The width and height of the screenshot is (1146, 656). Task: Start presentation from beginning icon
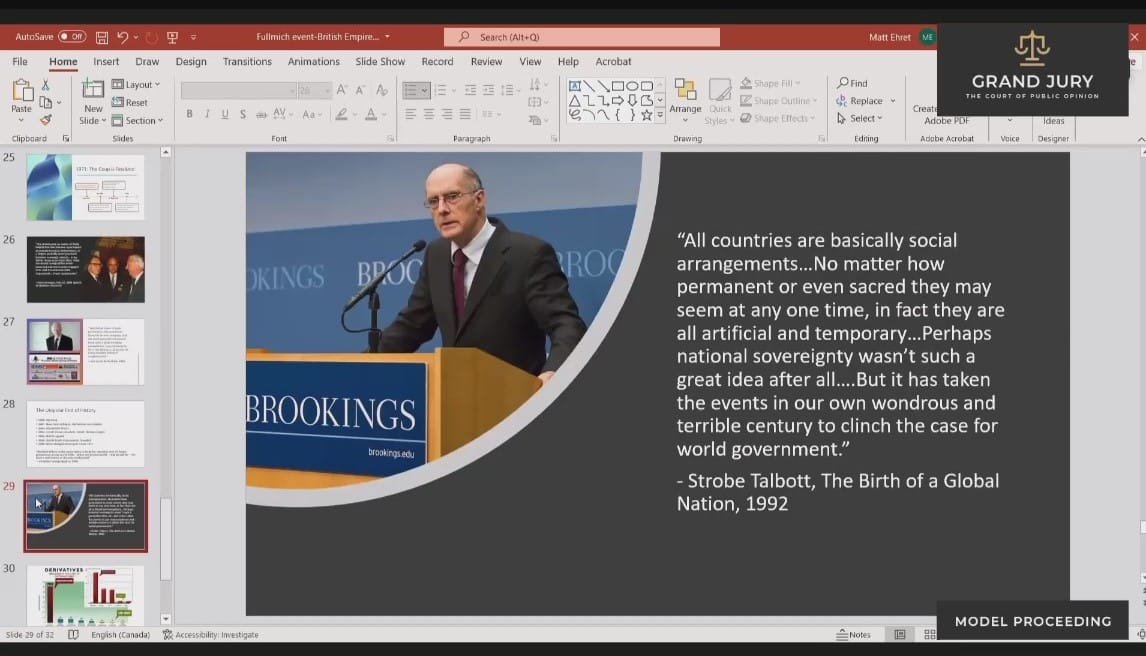[x=172, y=37]
